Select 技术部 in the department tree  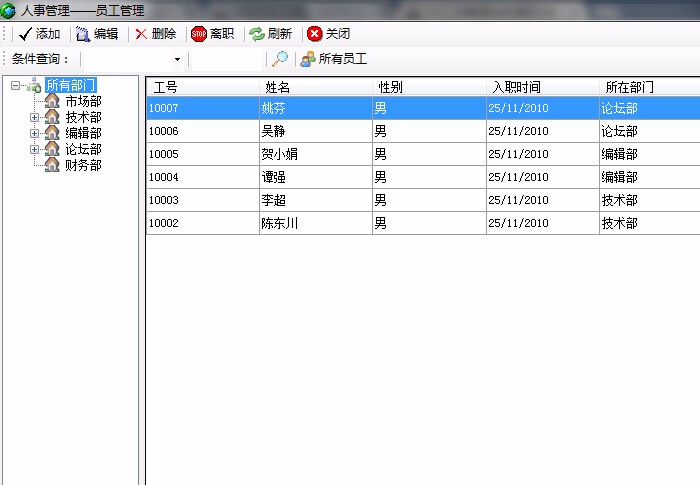click(83, 117)
